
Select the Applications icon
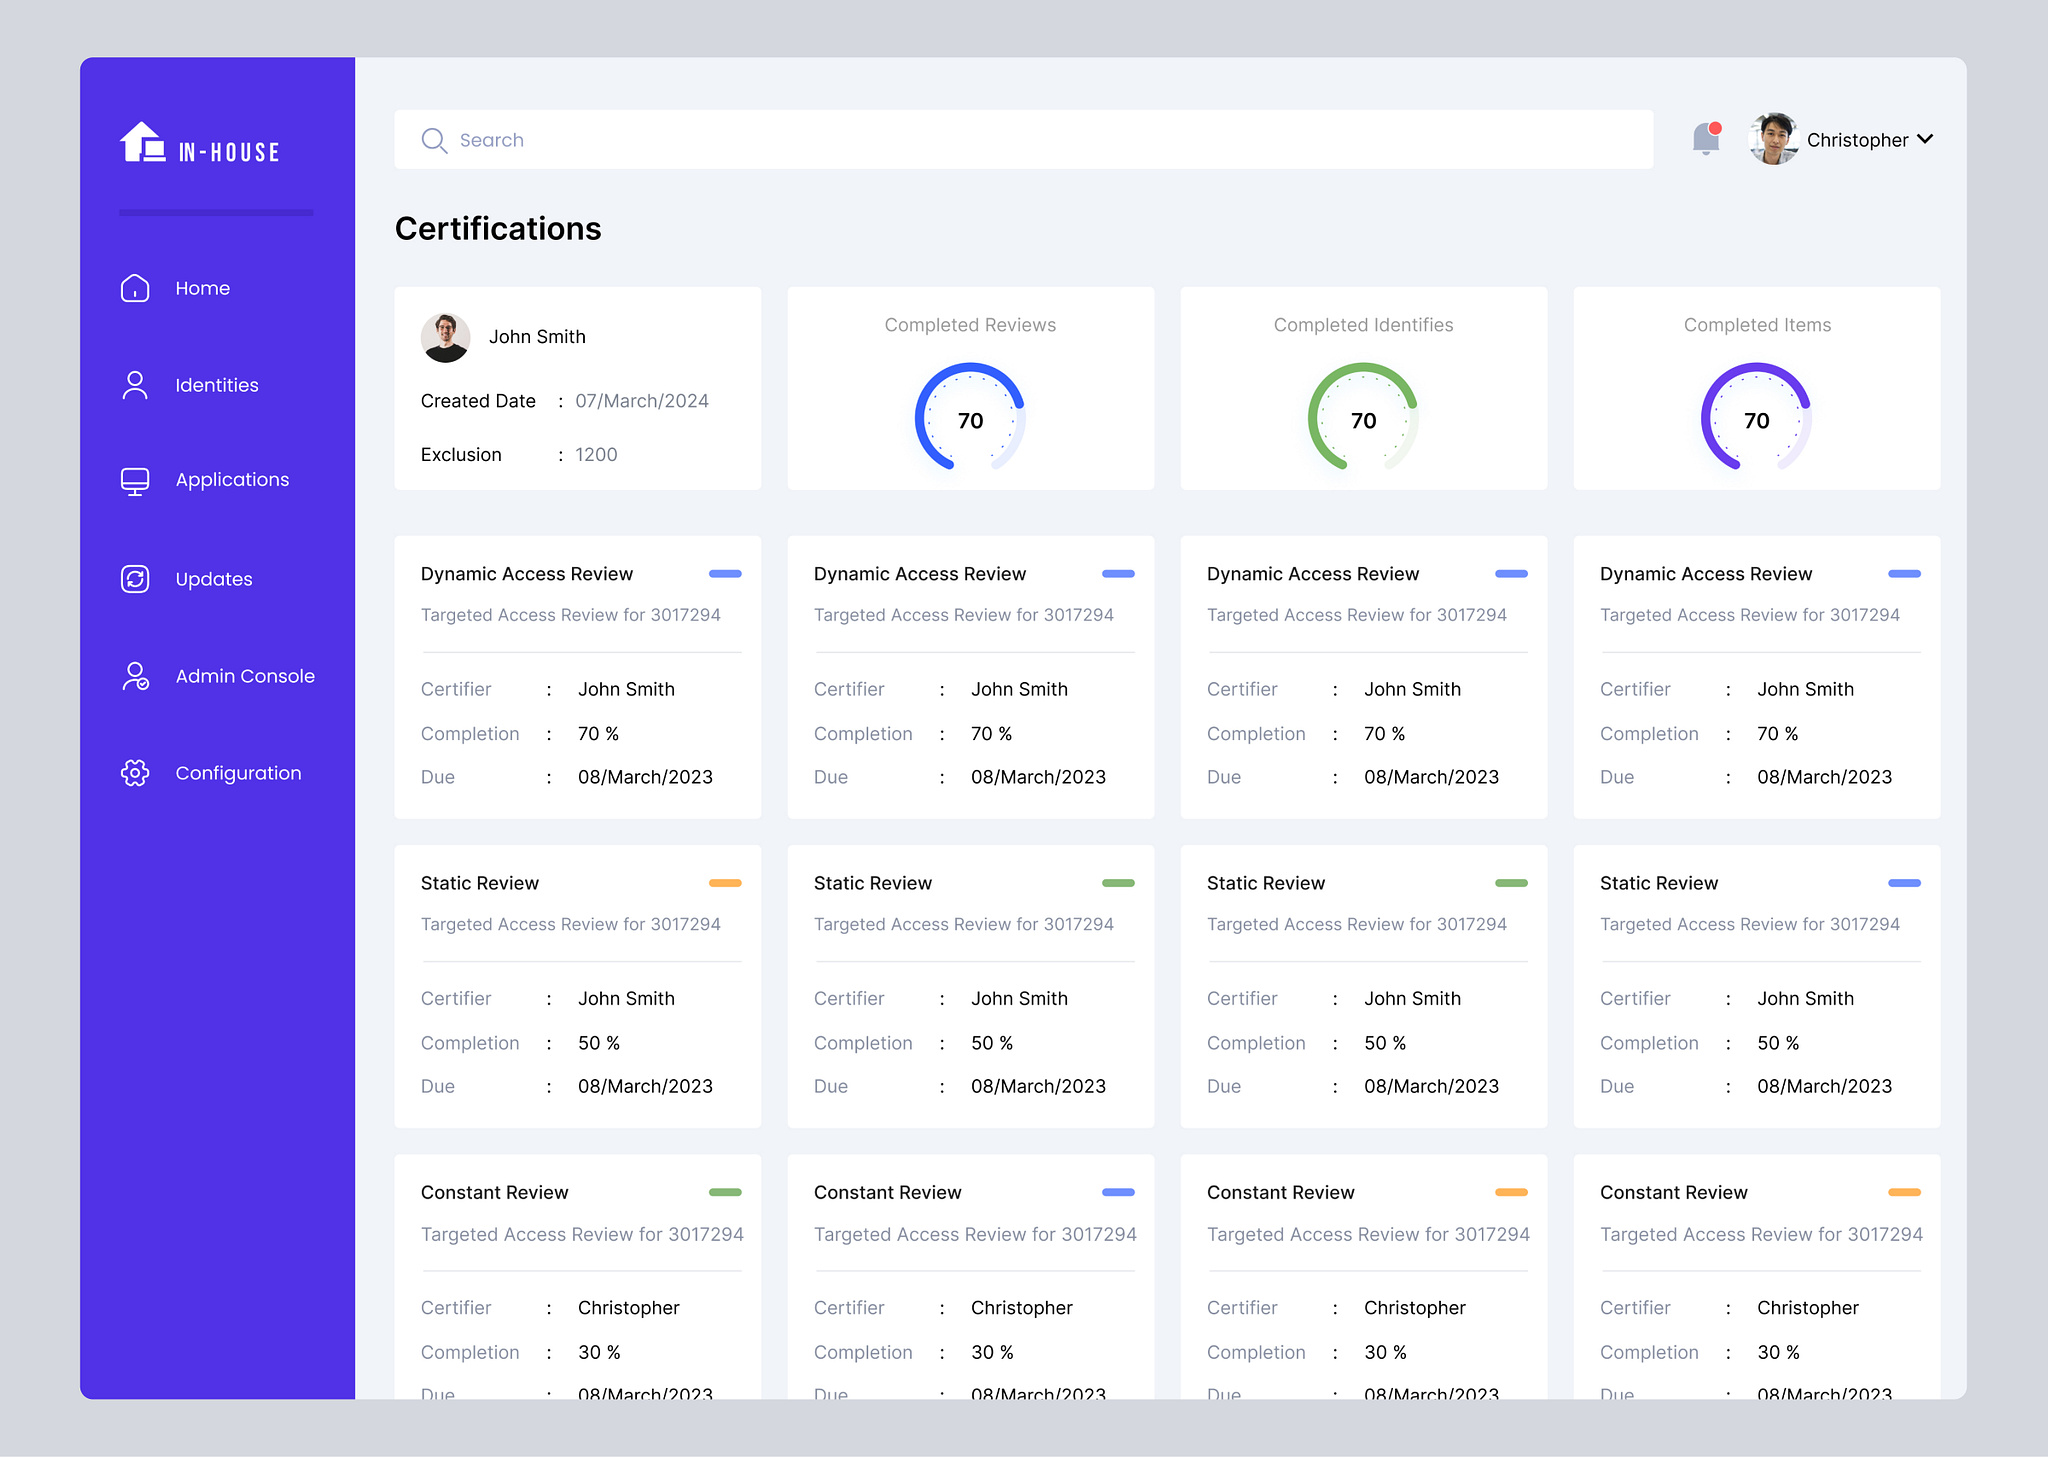click(x=134, y=480)
